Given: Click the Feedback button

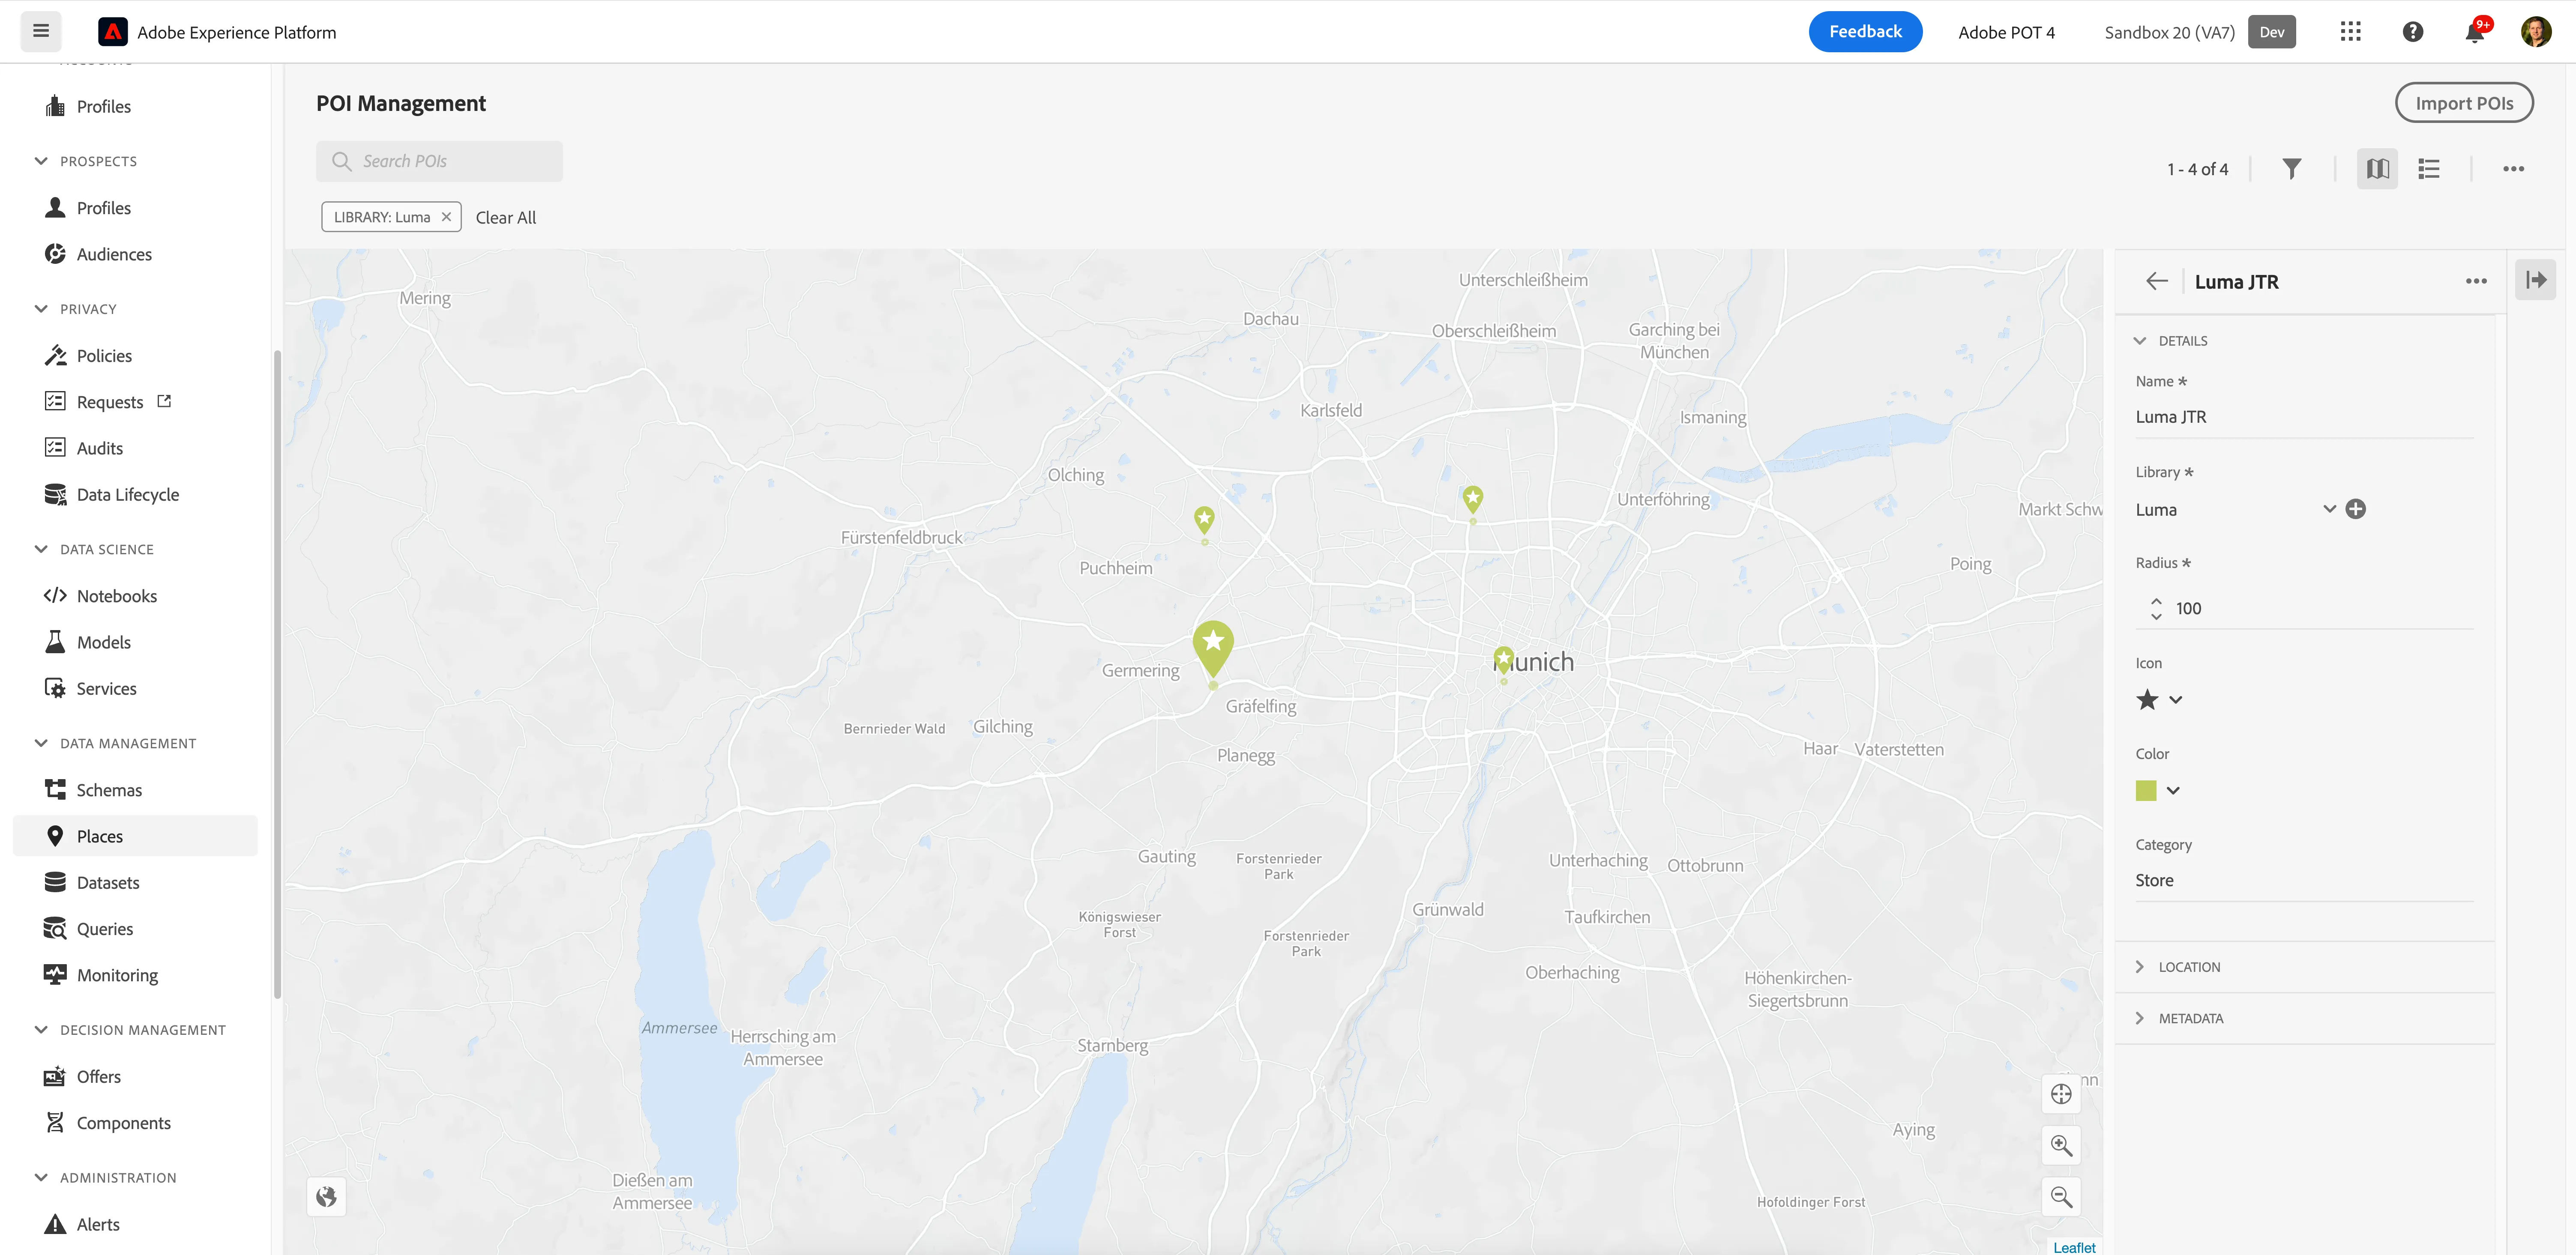Looking at the screenshot, I should pyautogui.click(x=1865, y=32).
